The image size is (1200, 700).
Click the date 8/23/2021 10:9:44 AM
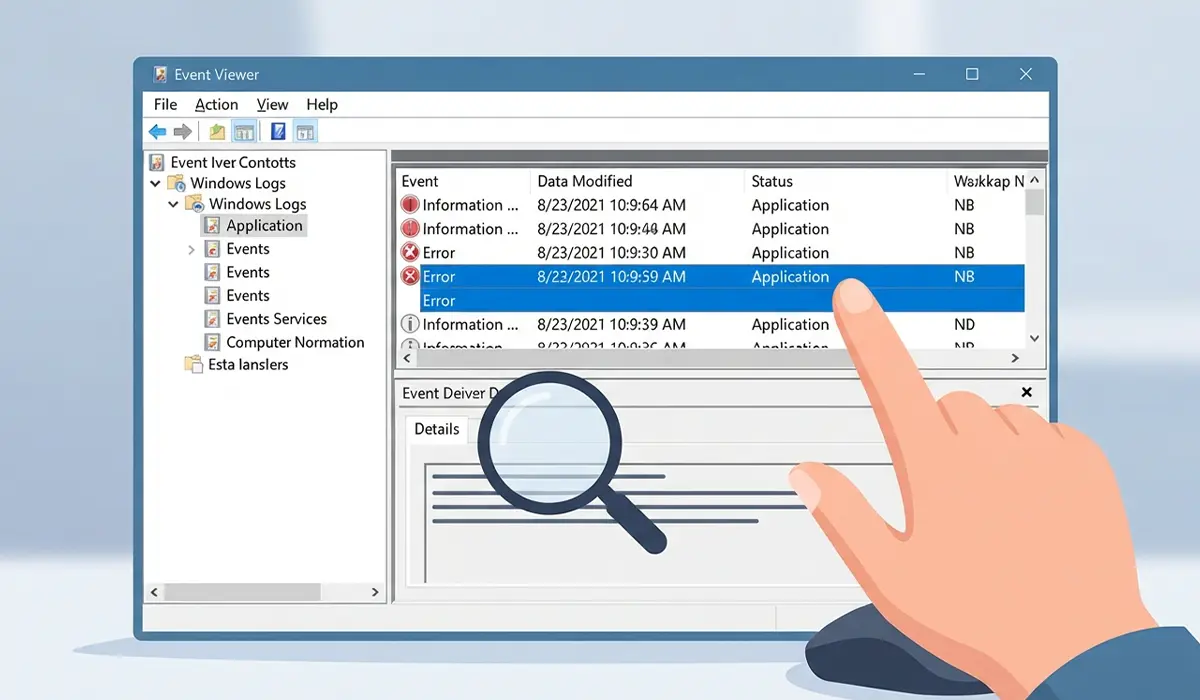coord(612,229)
